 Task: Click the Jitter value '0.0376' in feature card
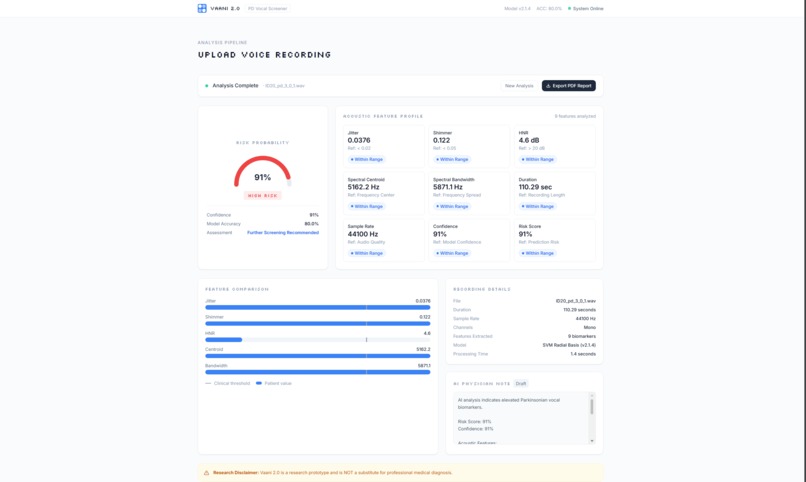[359, 140]
